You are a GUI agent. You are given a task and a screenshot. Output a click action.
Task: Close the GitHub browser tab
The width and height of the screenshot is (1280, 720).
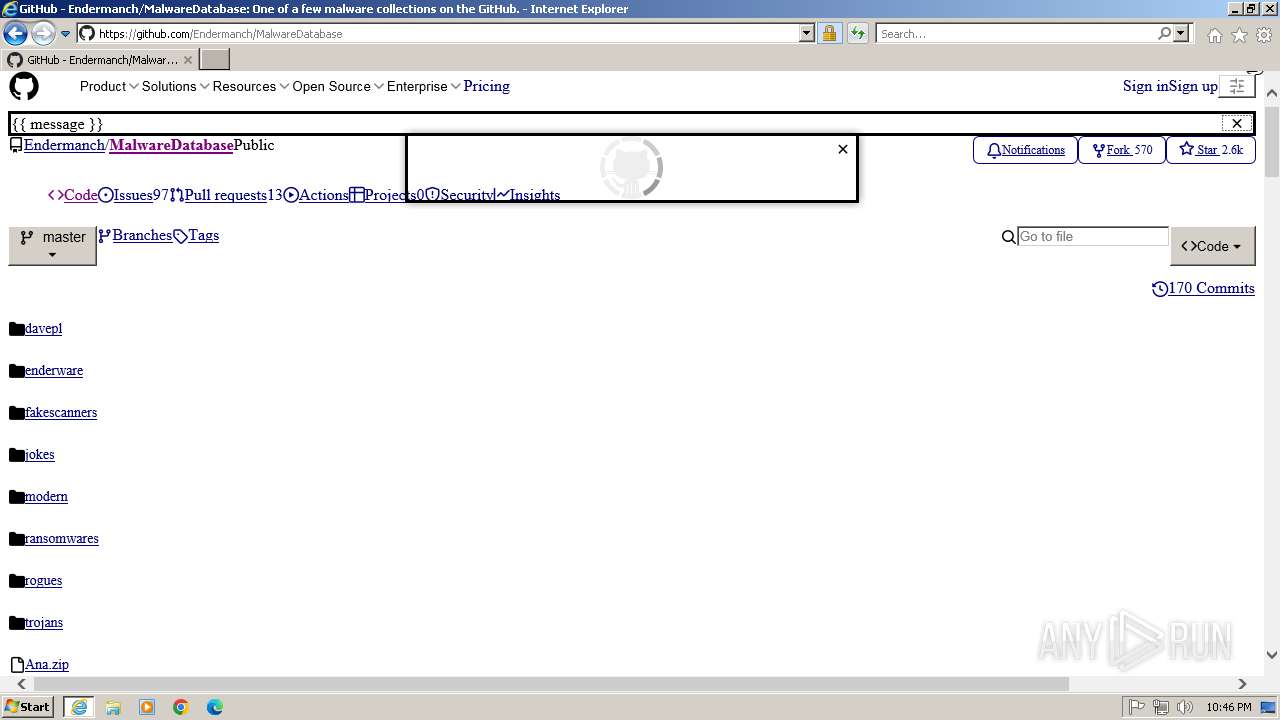click(188, 60)
